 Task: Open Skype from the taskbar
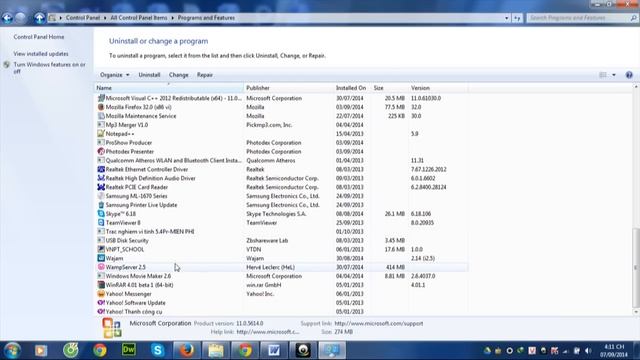158,350
